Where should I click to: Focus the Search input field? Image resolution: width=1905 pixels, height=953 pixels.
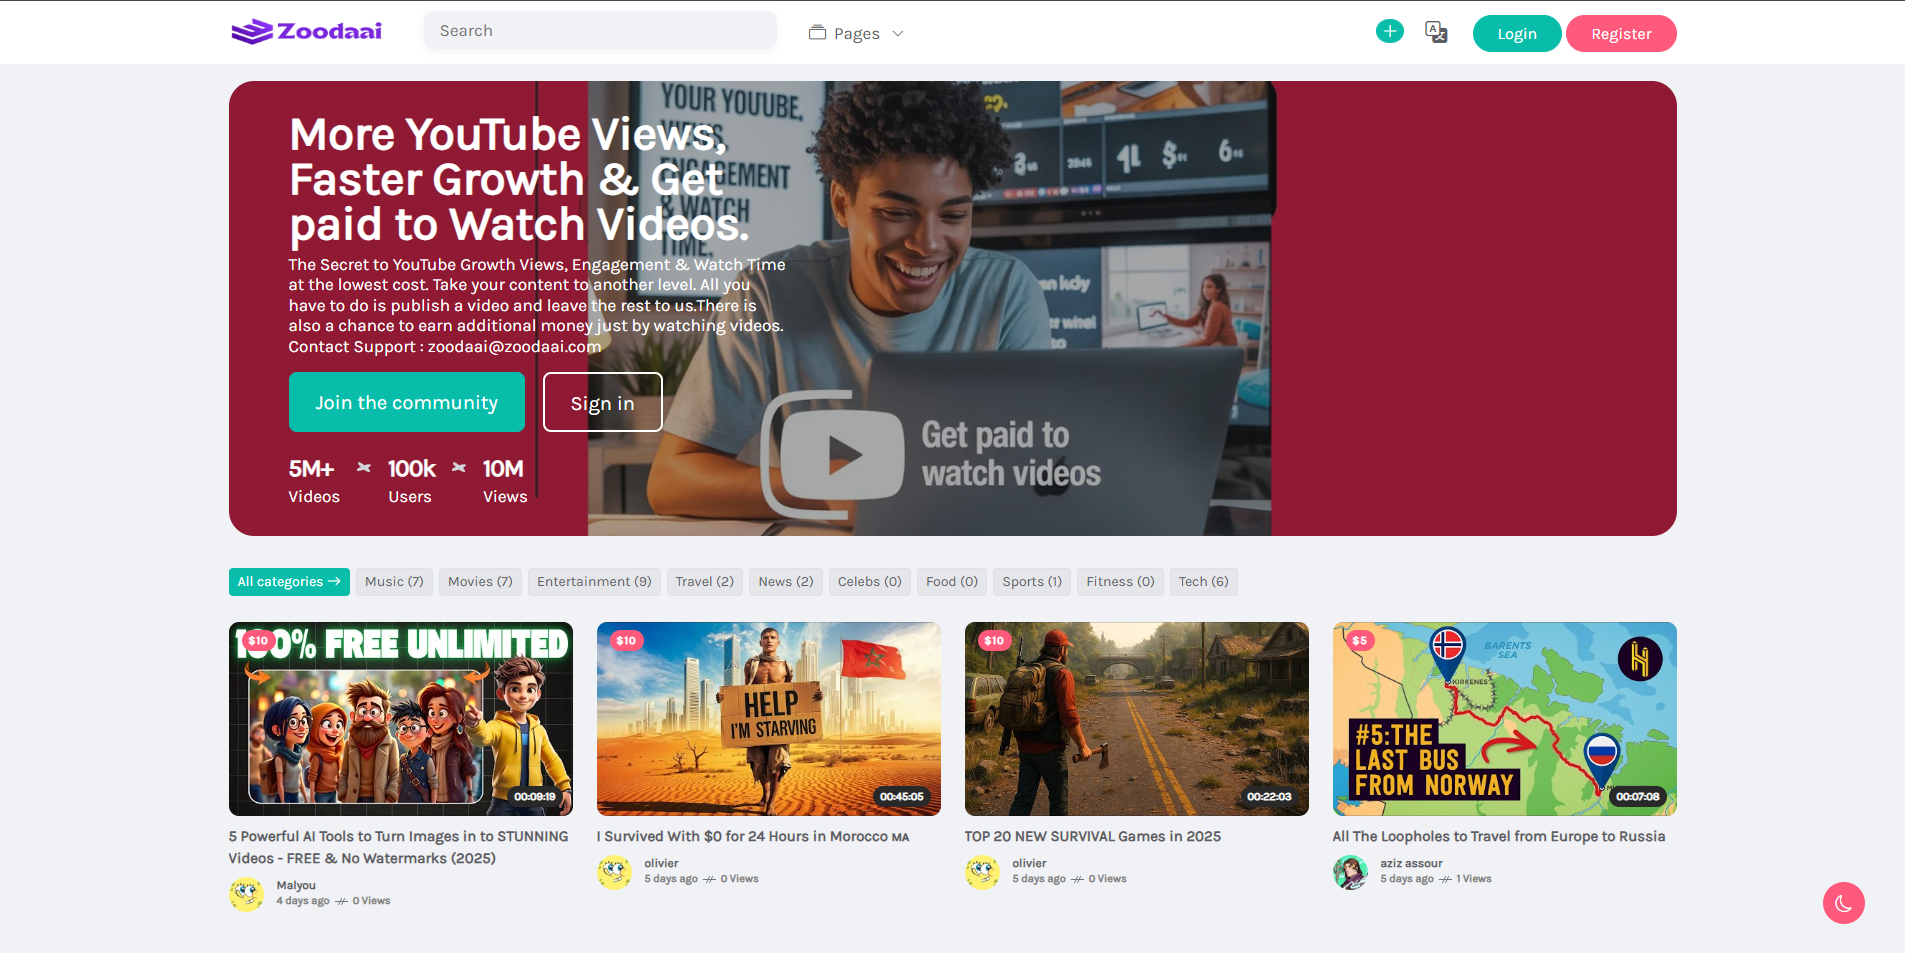pos(600,31)
